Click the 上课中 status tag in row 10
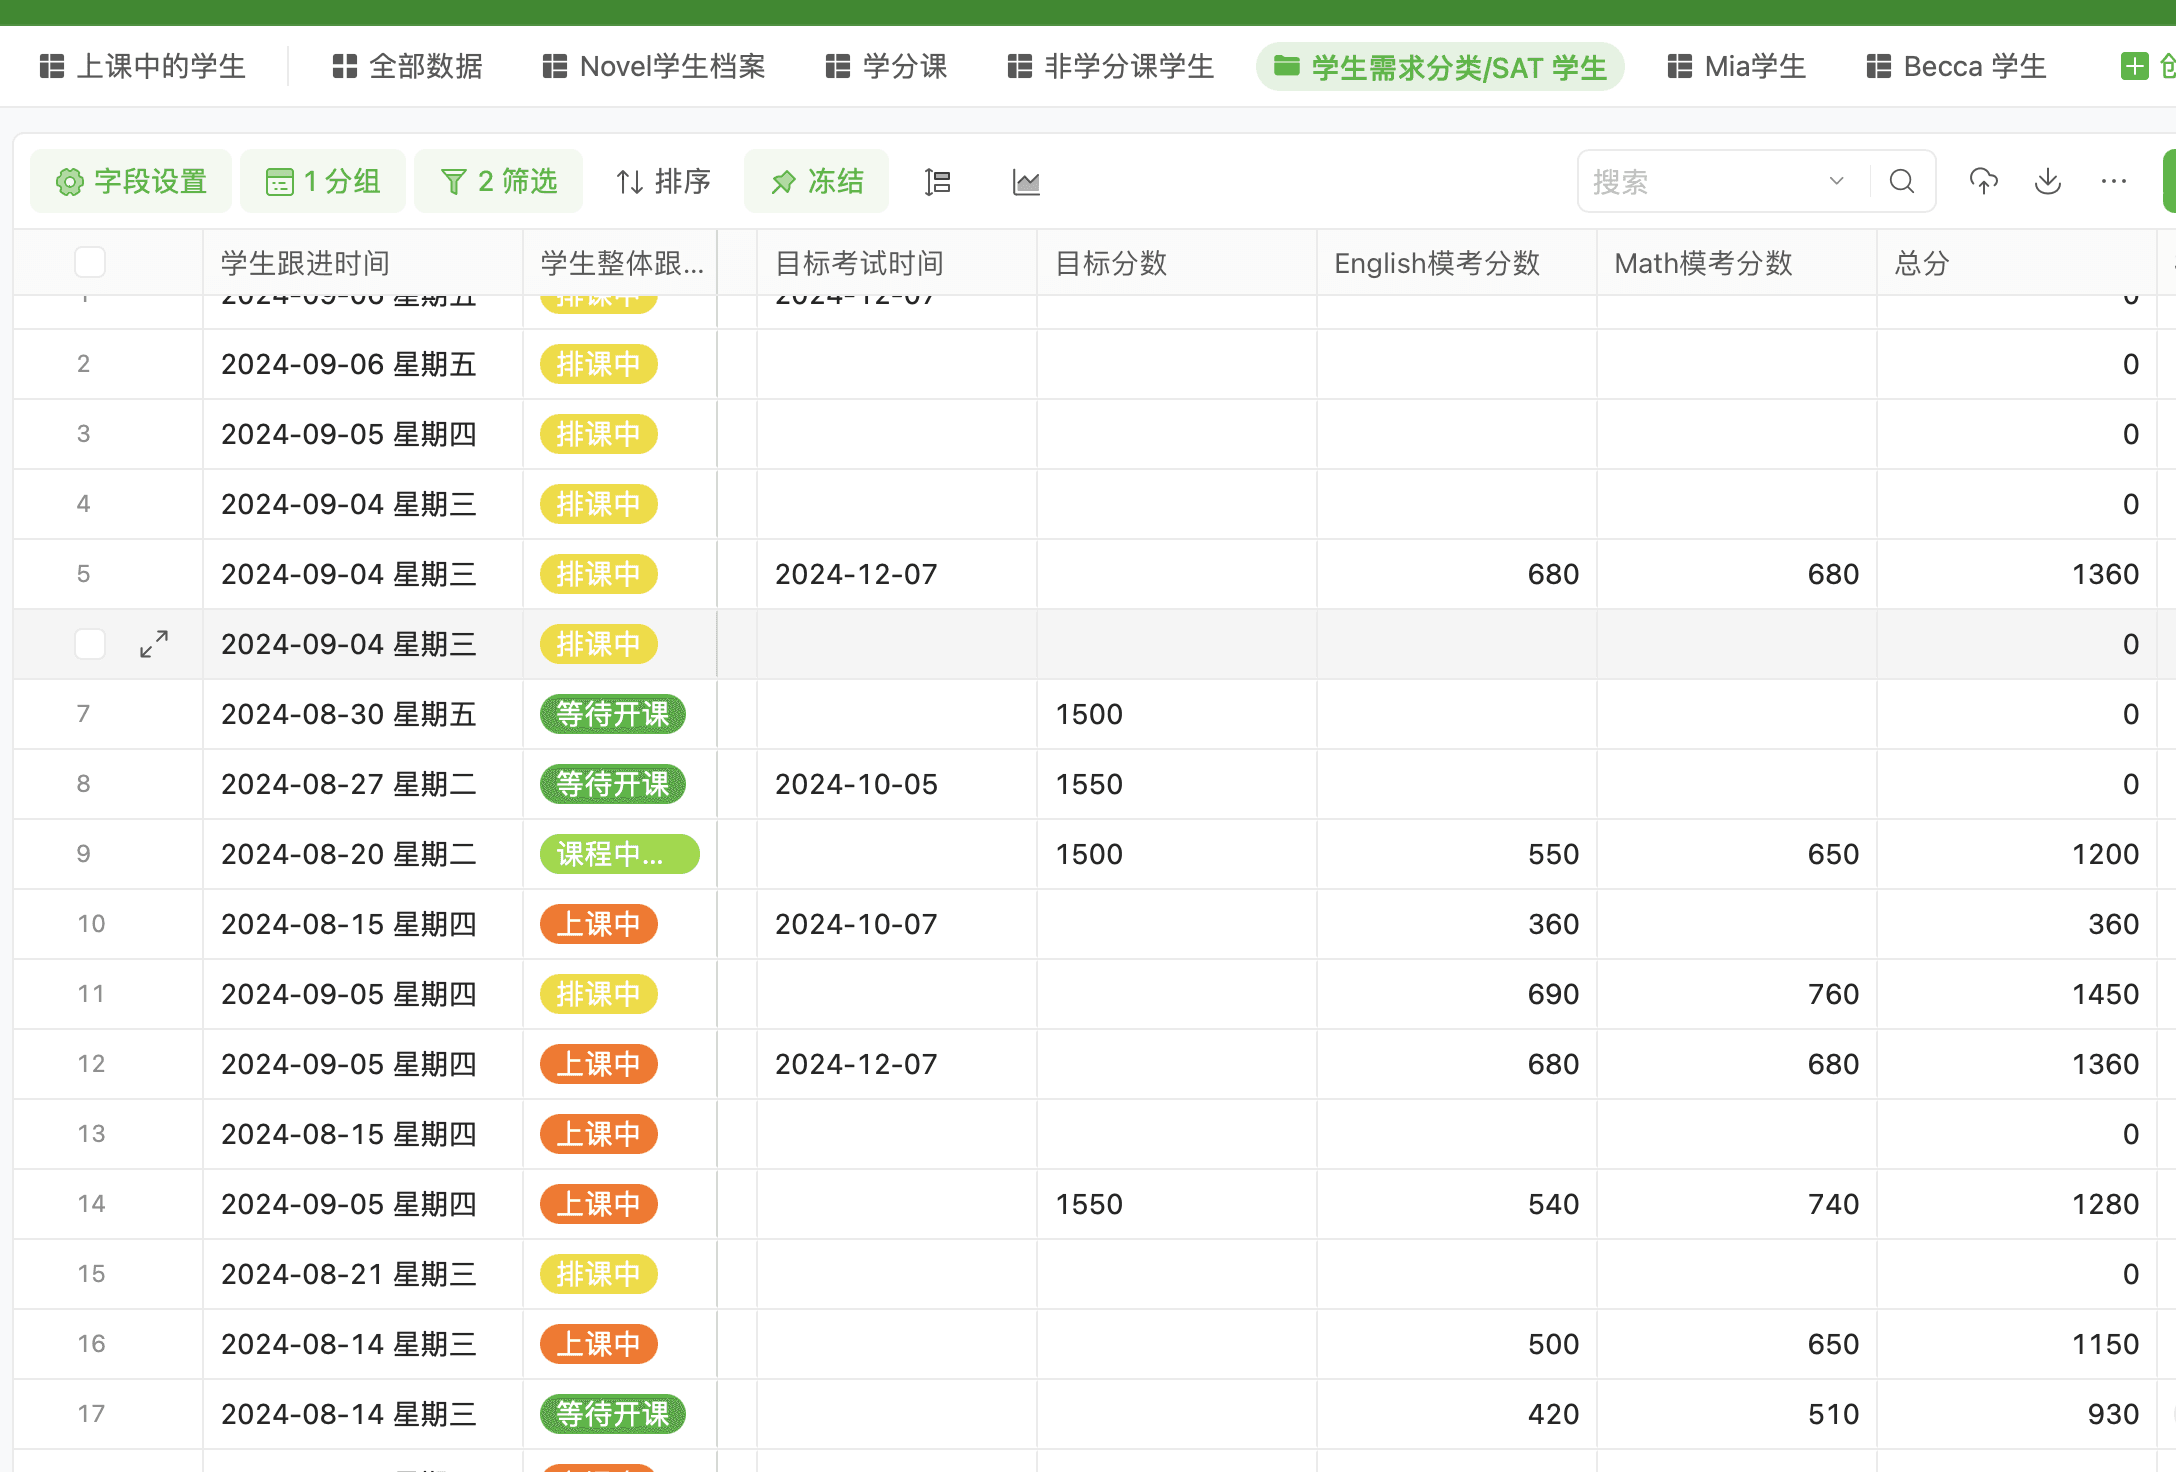Screen dimensions: 2176x1472 [598, 924]
